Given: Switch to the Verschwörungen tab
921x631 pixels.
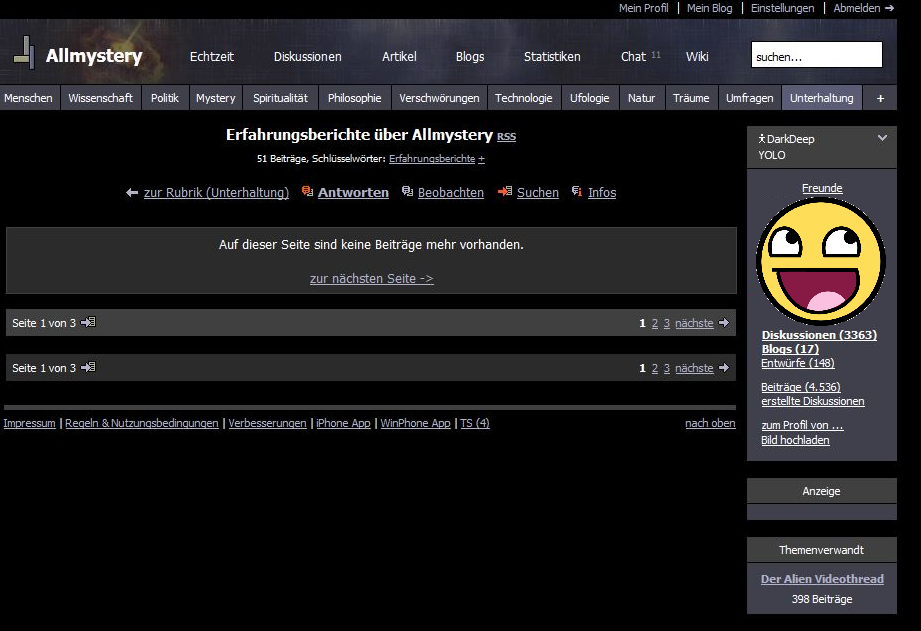Looking at the screenshot, I should point(439,98).
